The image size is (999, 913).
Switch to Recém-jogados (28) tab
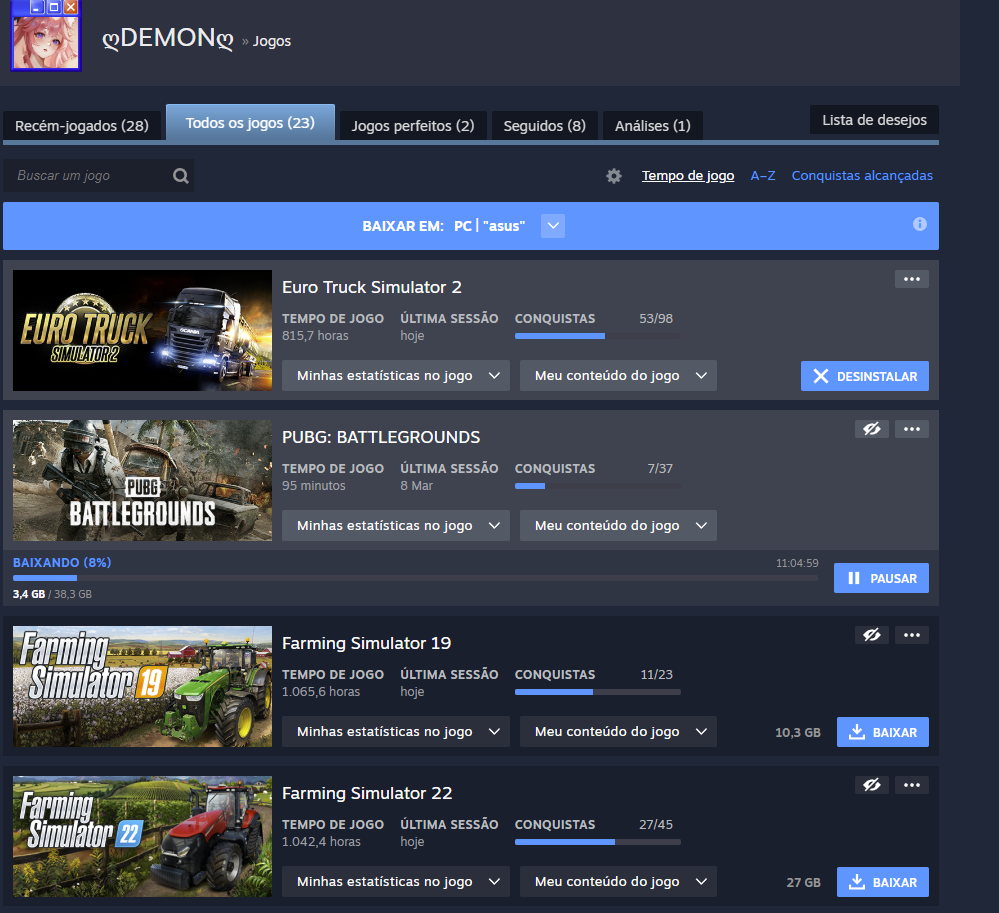(x=82, y=126)
